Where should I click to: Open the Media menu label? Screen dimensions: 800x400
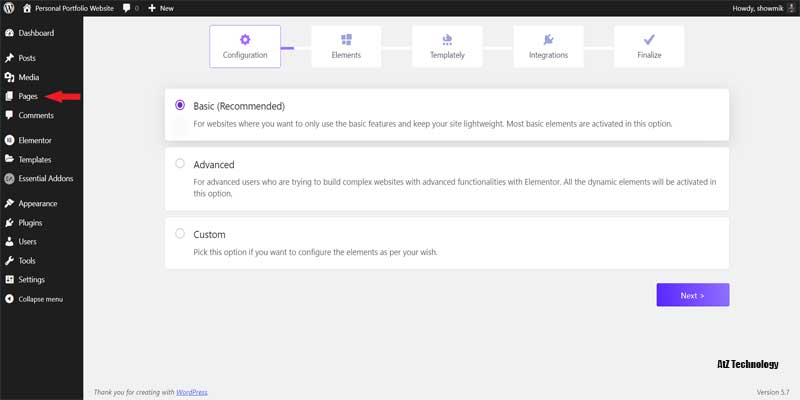point(29,78)
